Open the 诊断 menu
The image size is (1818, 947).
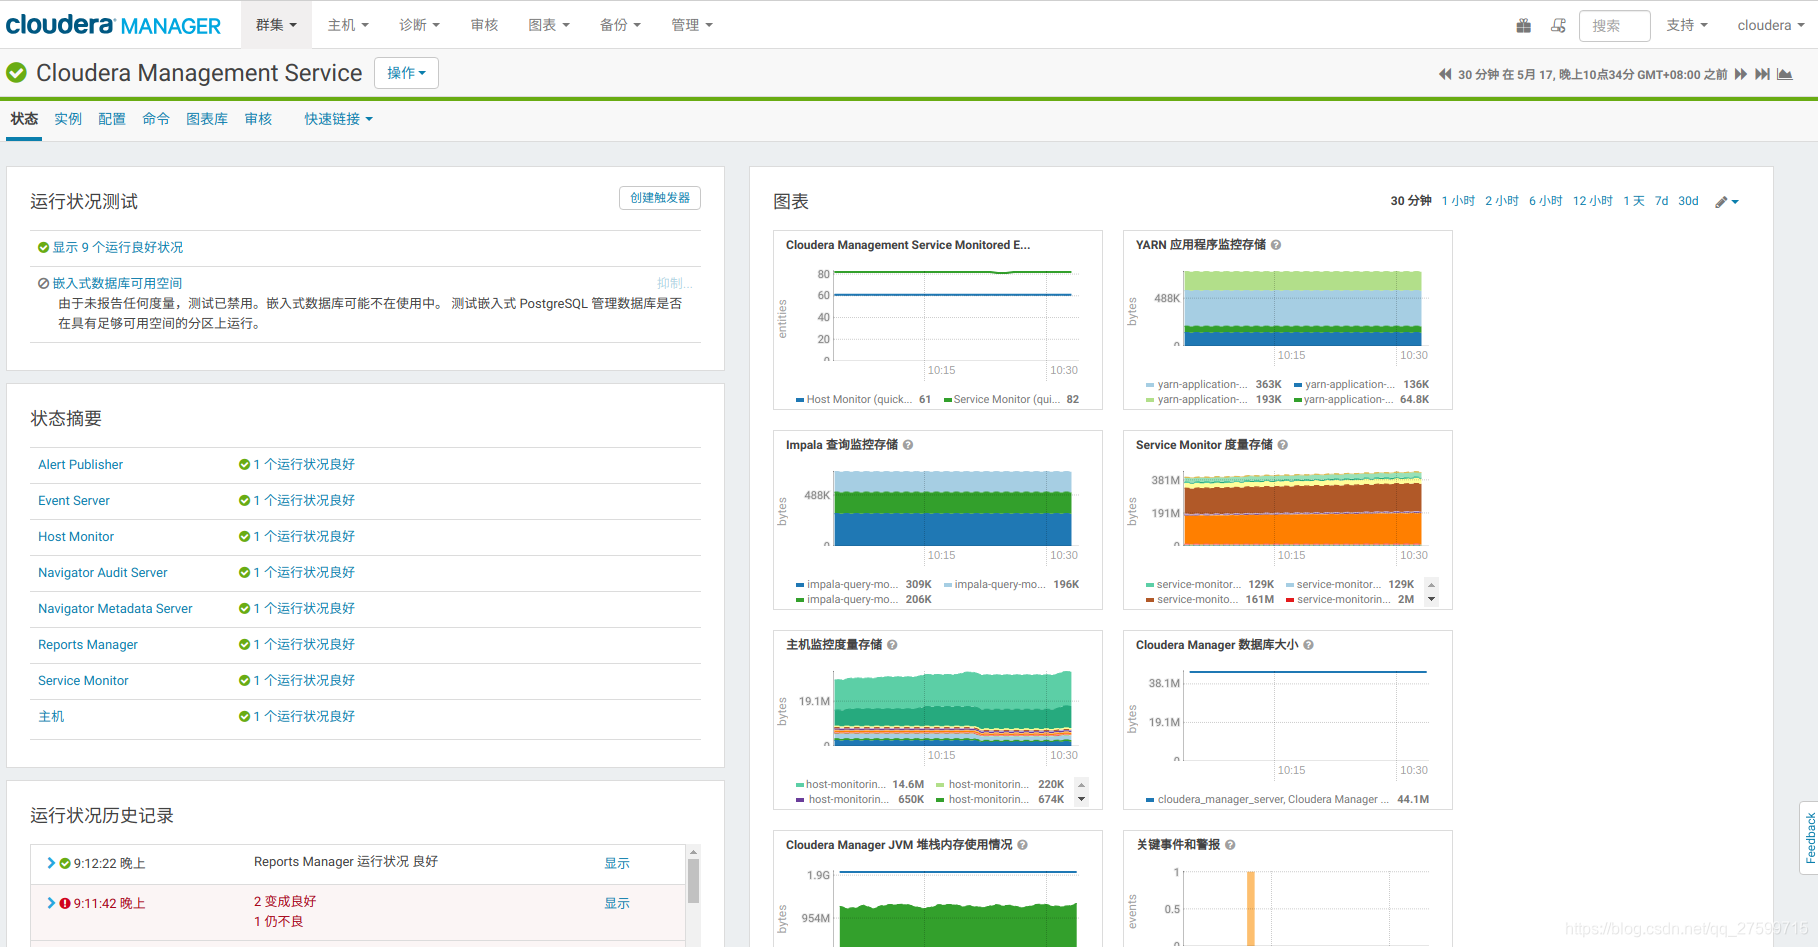point(419,25)
